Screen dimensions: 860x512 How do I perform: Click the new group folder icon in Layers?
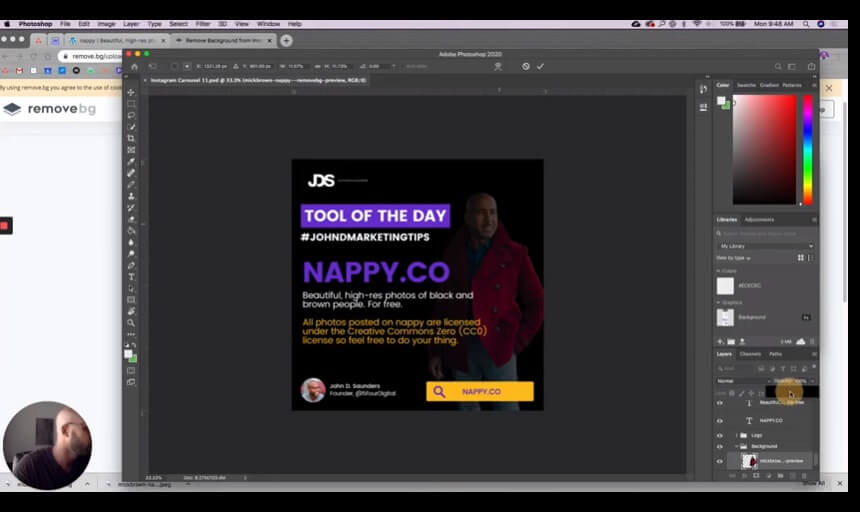(x=780, y=476)
